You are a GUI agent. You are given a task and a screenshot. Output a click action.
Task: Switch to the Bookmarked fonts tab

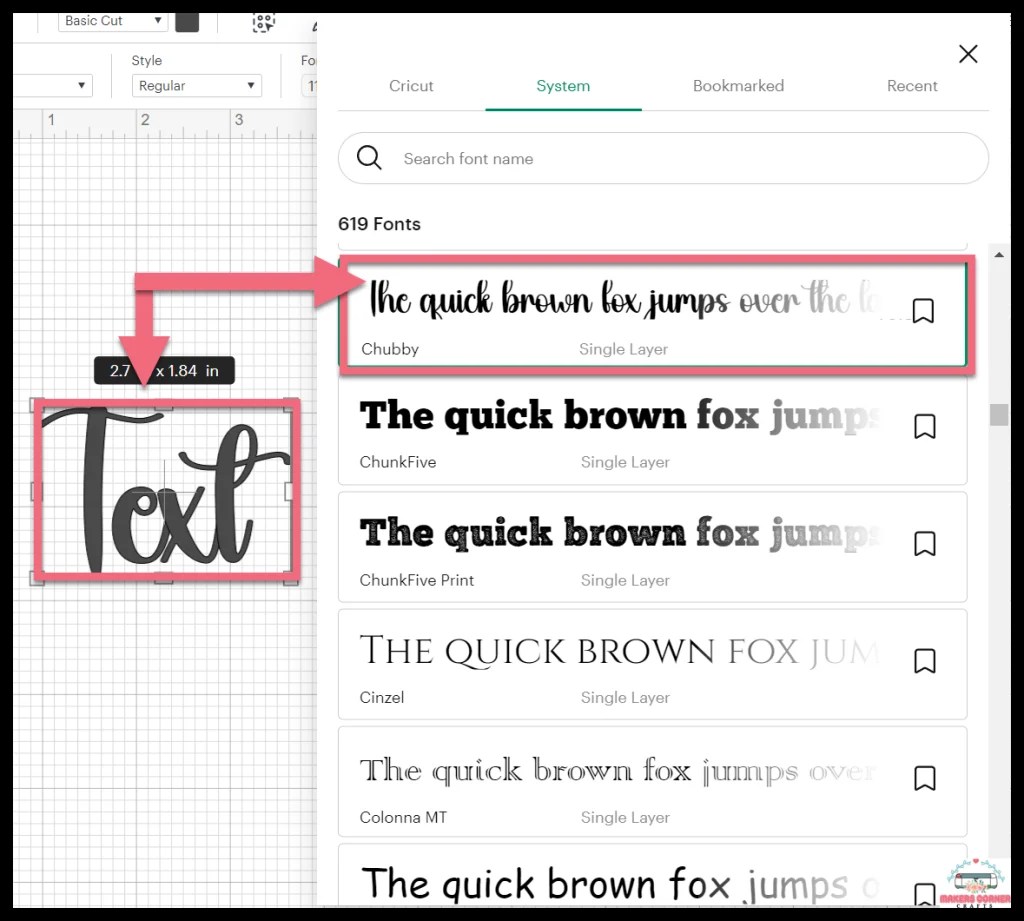pos(738,86)
